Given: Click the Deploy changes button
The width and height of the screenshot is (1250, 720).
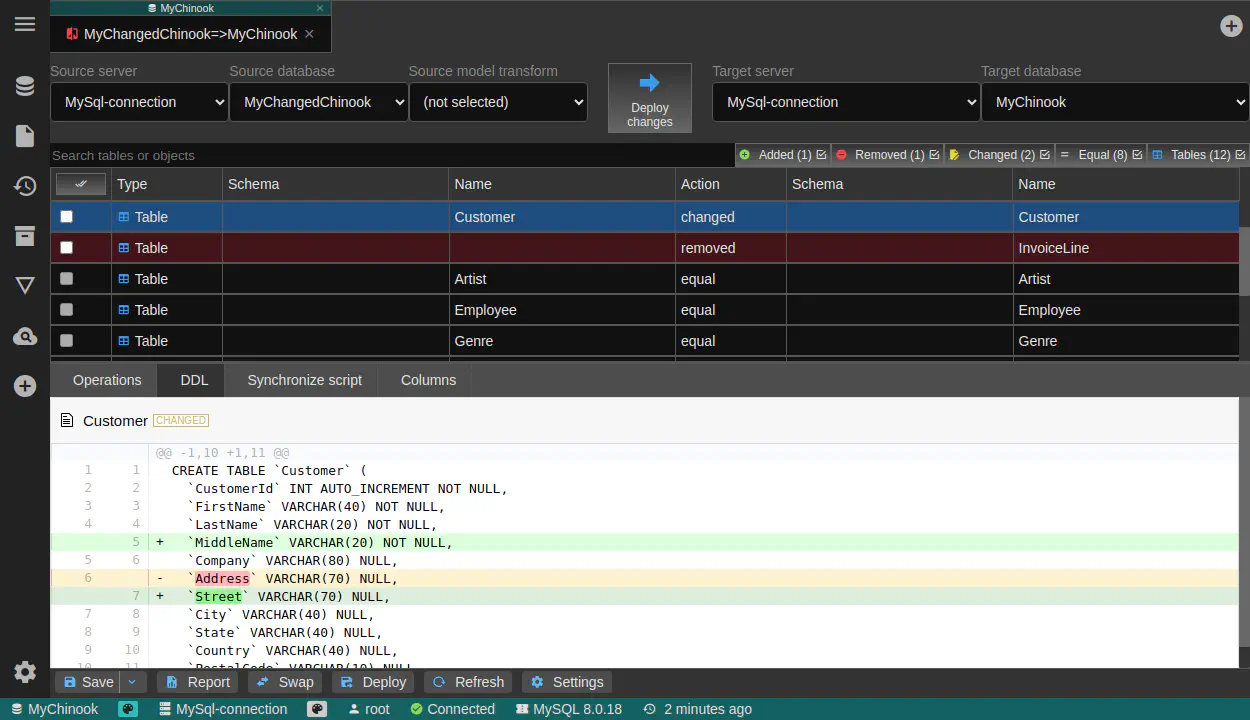Looking at the screenshot, I should [649, 98].
